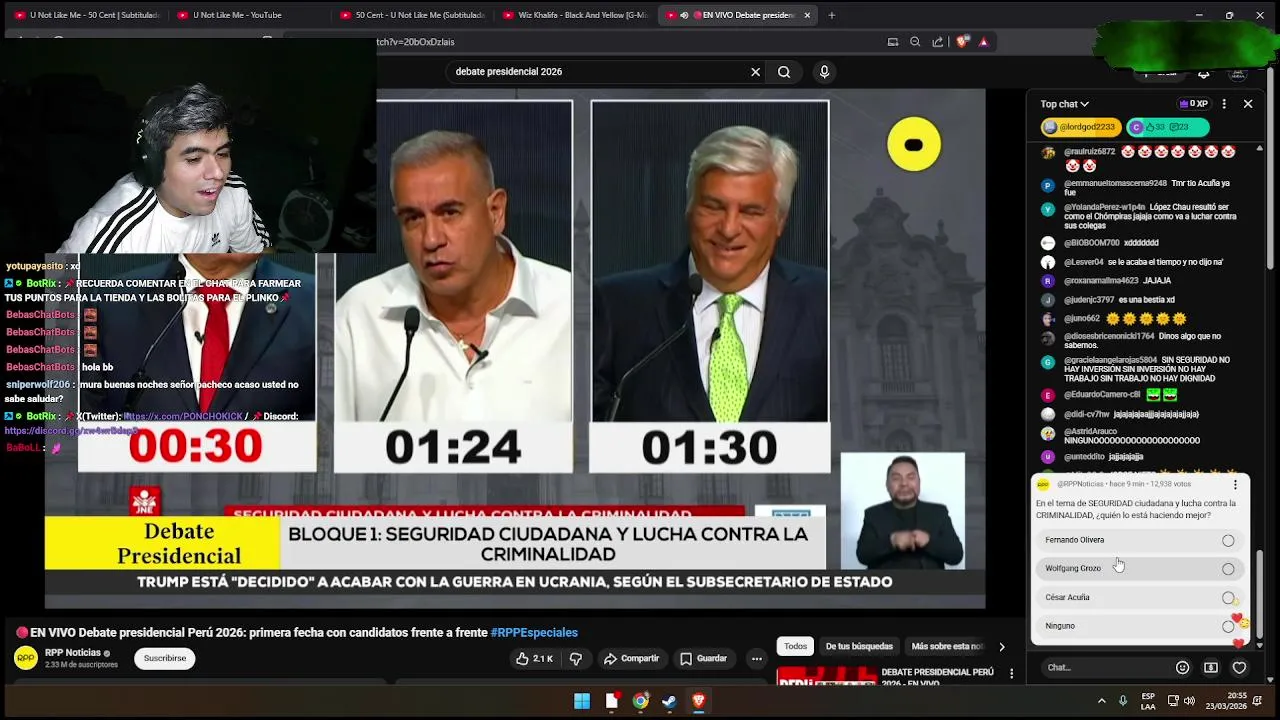Screen dimensions: 1280x720
Task: Select the 'Más sobre esta' chip
Action: coord(947,646)
